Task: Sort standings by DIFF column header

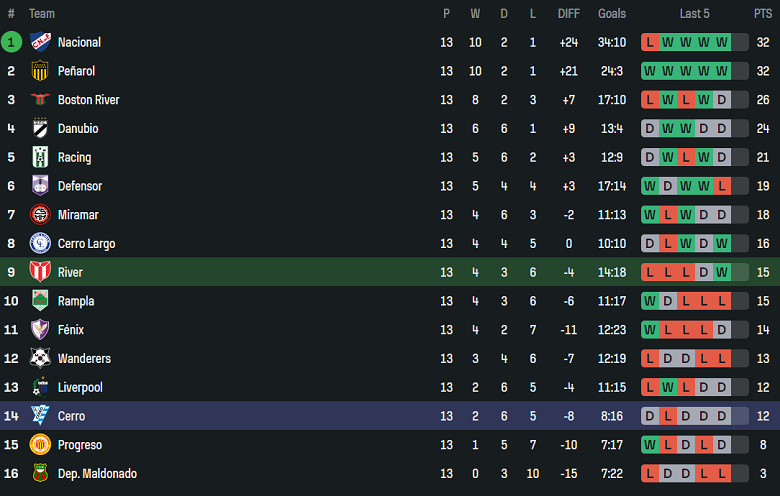Action: 568,14
